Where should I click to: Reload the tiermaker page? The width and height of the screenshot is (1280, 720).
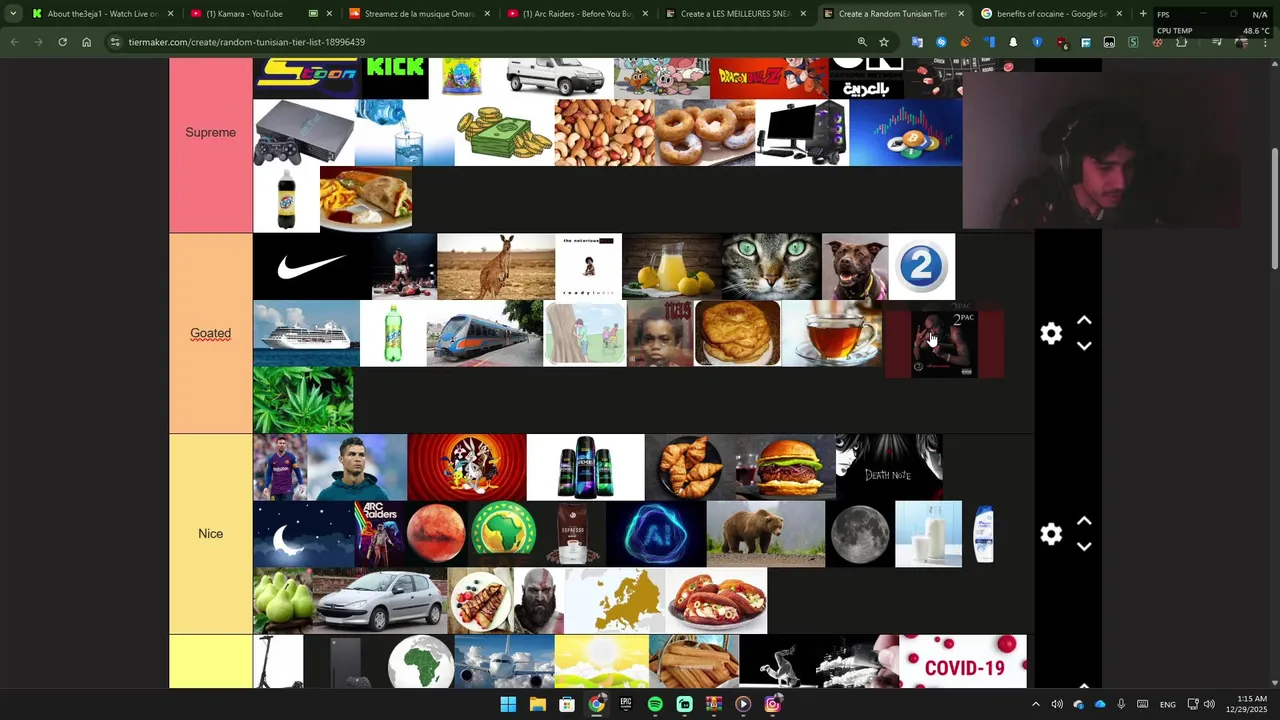(x=62, y=42)
